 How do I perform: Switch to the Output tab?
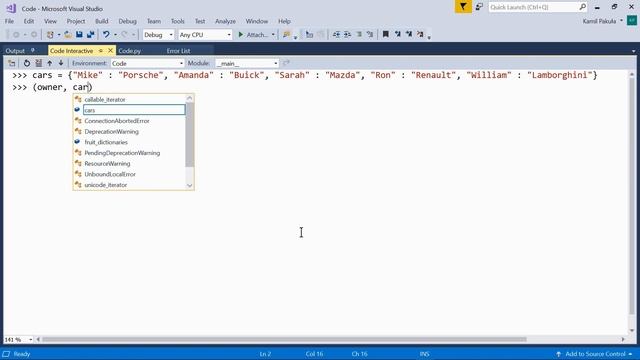point(15,51)
